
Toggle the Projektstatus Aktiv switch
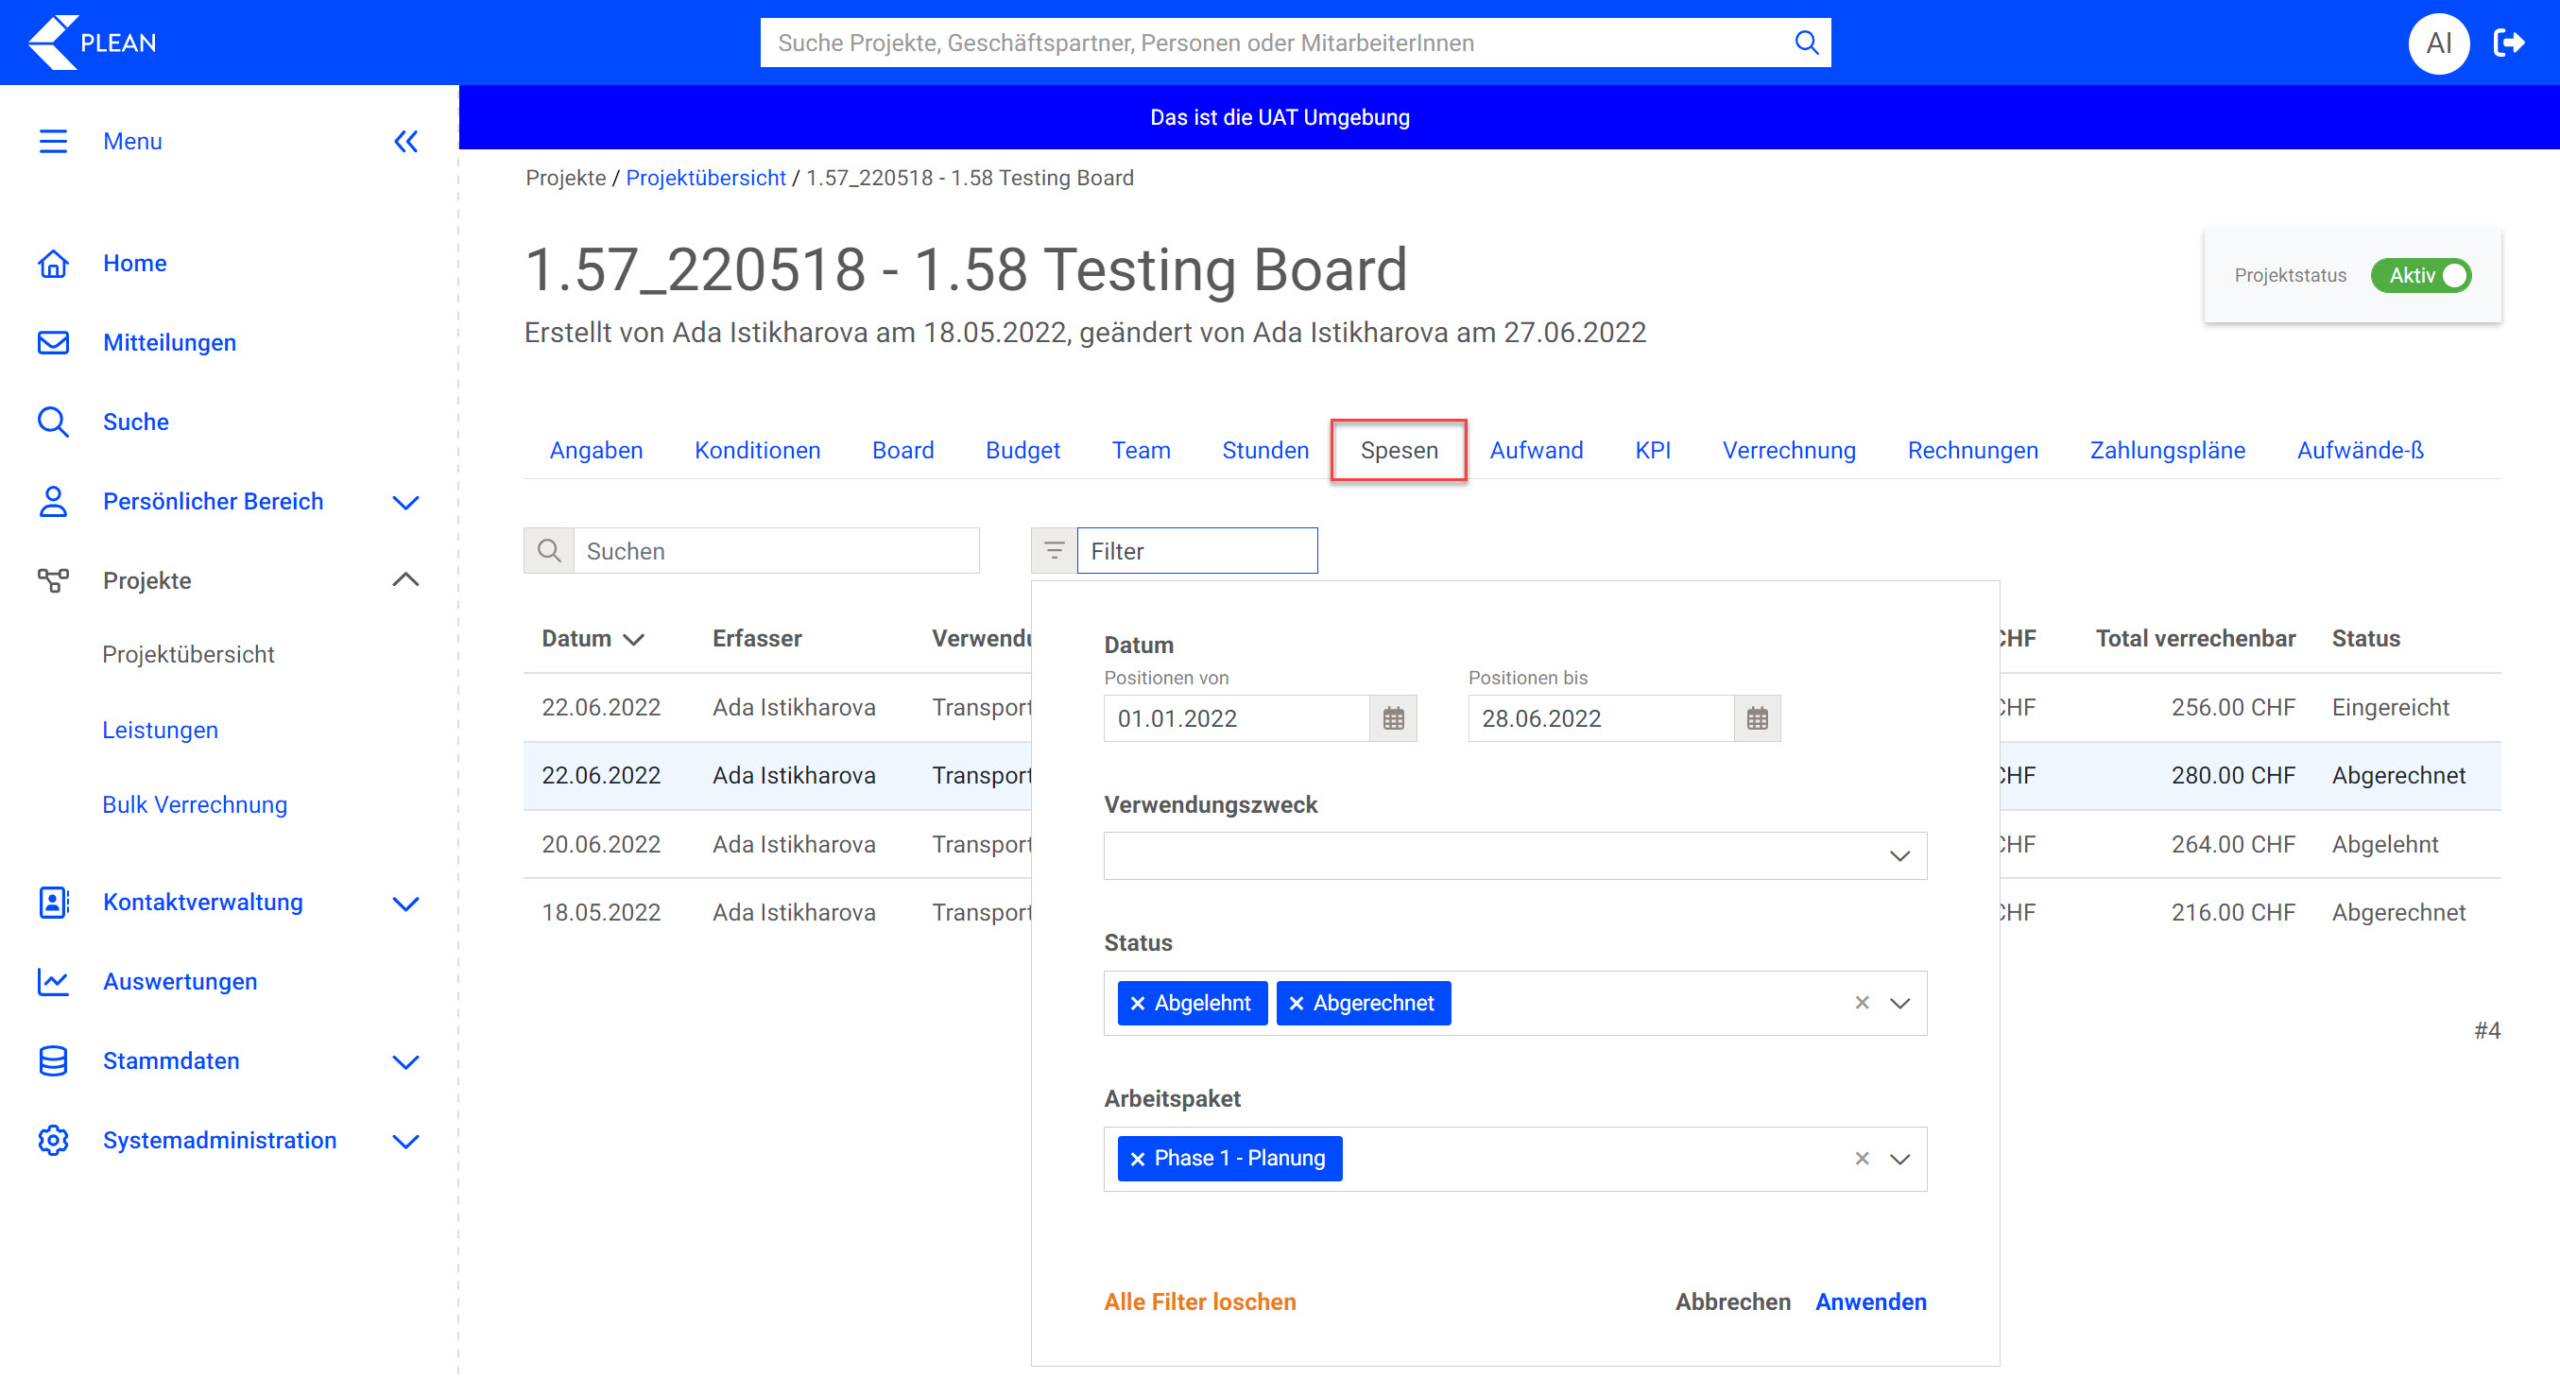(2421, 275)
